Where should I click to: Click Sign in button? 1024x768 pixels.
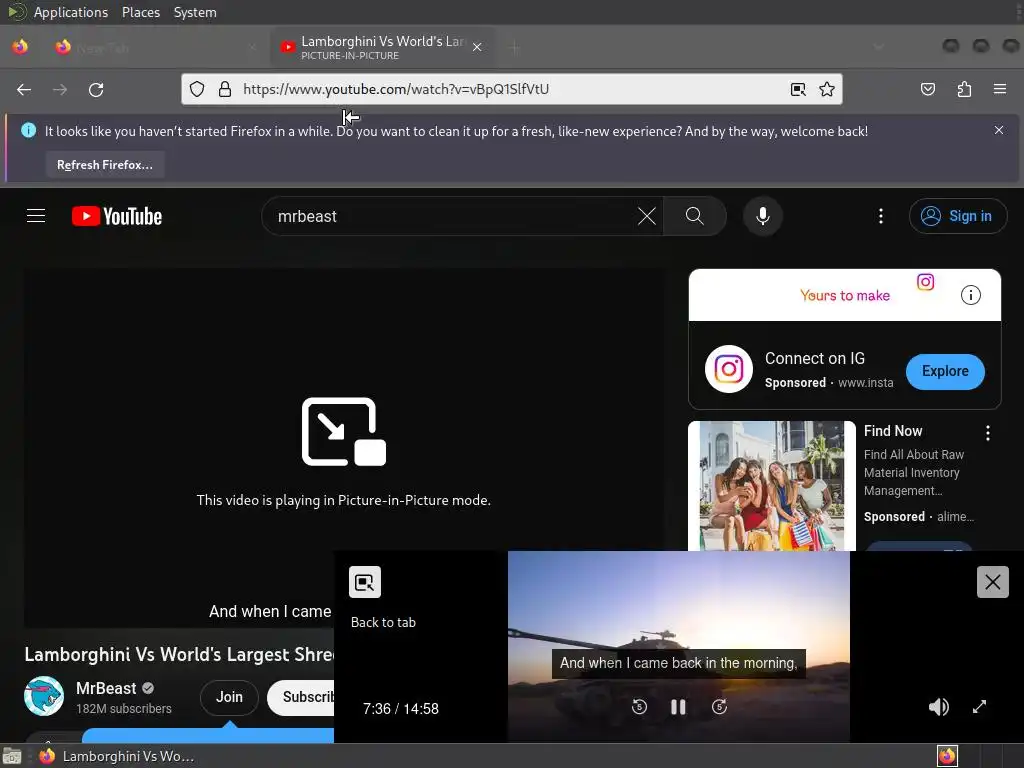(x=958, y=216)
